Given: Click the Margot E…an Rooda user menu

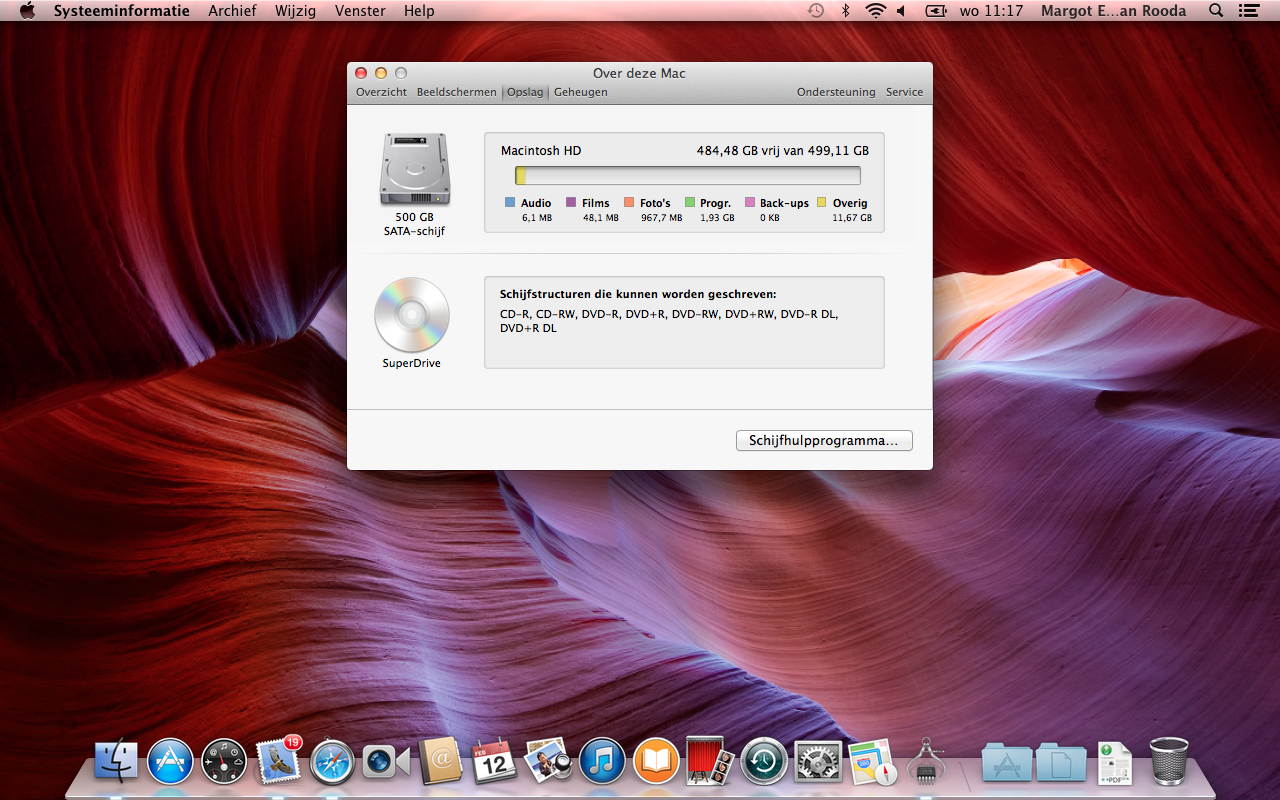Looking at the screenshot, I should (1113, 11).
